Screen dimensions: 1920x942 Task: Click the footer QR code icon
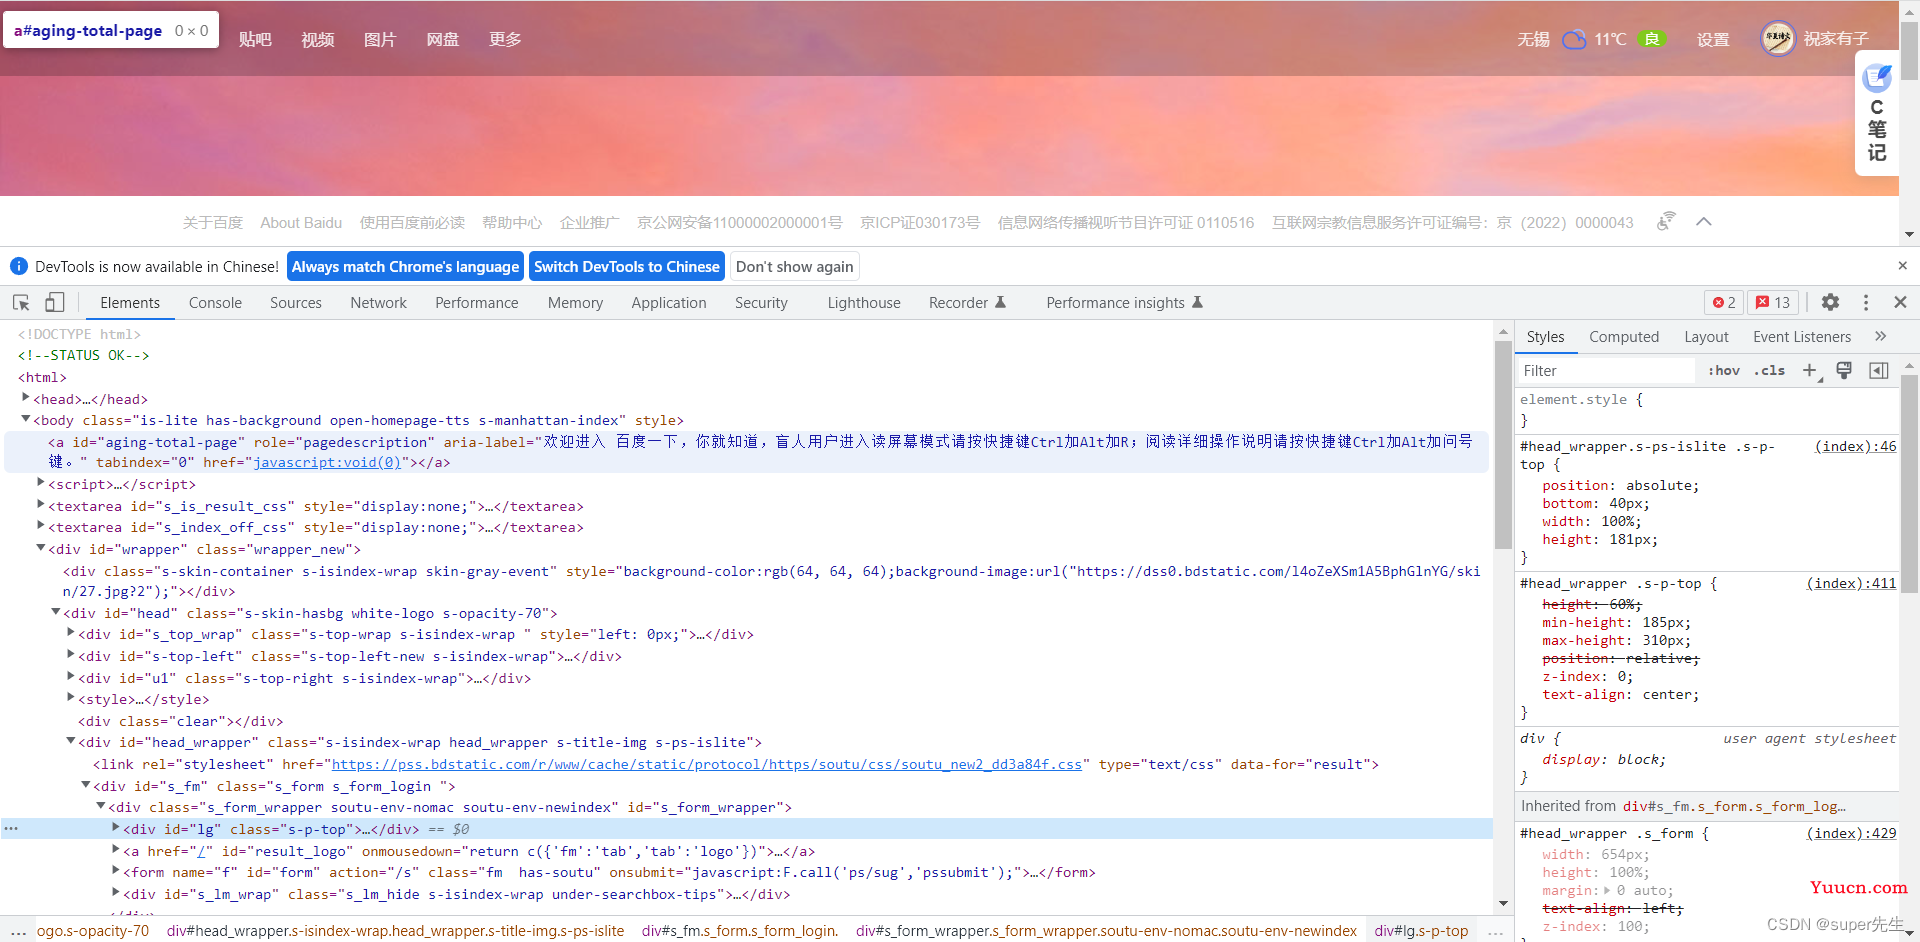(x=1666, y=222)
